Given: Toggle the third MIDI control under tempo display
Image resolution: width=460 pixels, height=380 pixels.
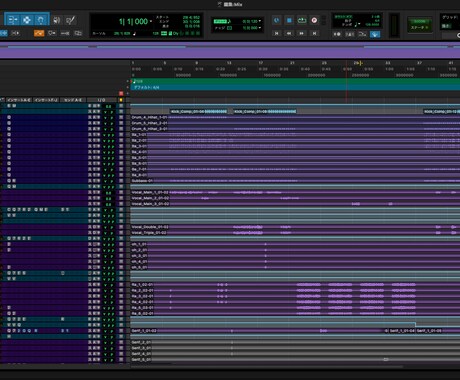Looking at the screenshot, I should 362,34.
